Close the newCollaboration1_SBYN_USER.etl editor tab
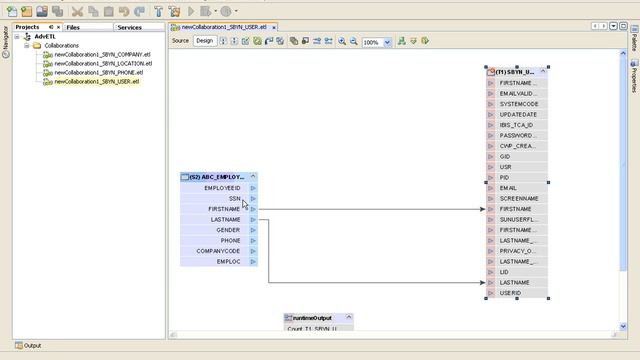Image resolution: width=640 pixels, height=360 pixels. click(274, 27)
